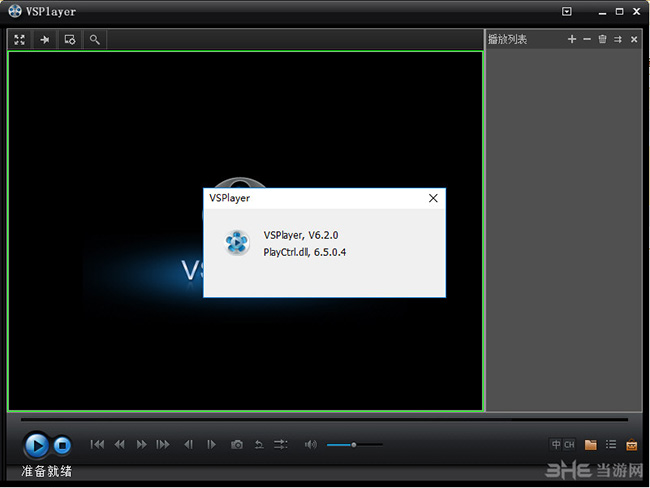650x488 pixels.
Task: Add a file to the playlist
Action: tap(572, 39)
